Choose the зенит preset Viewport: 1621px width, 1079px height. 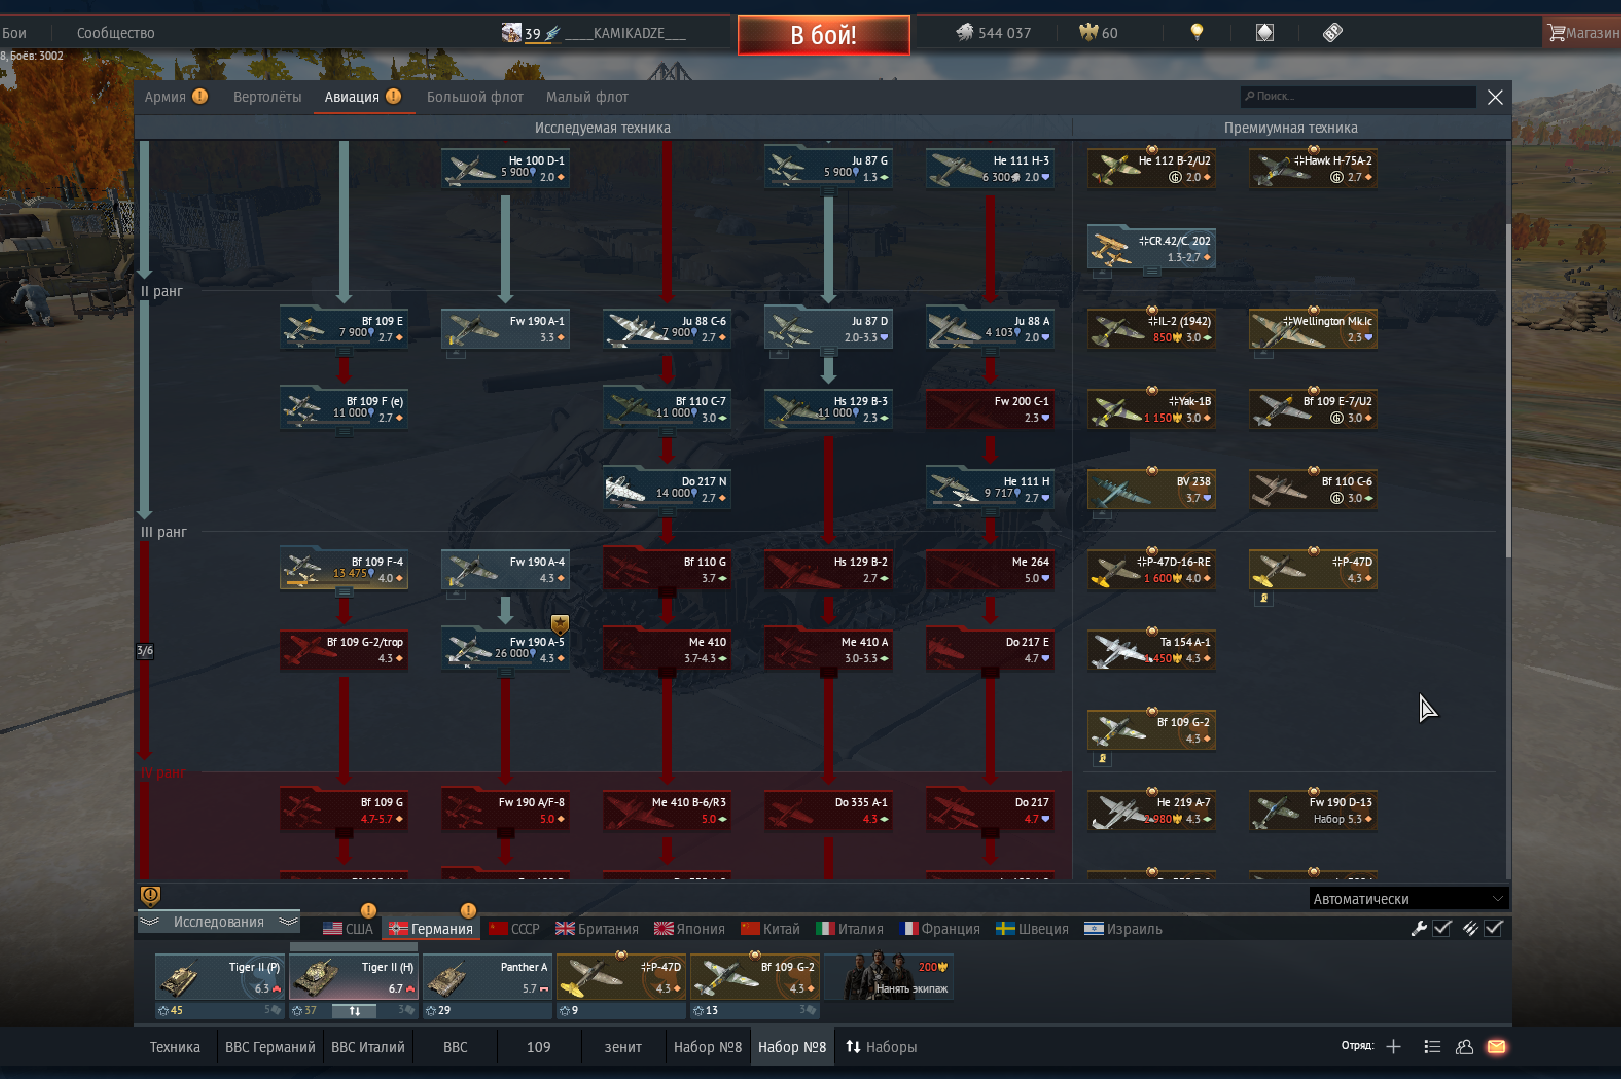(x=623, y=1047)
